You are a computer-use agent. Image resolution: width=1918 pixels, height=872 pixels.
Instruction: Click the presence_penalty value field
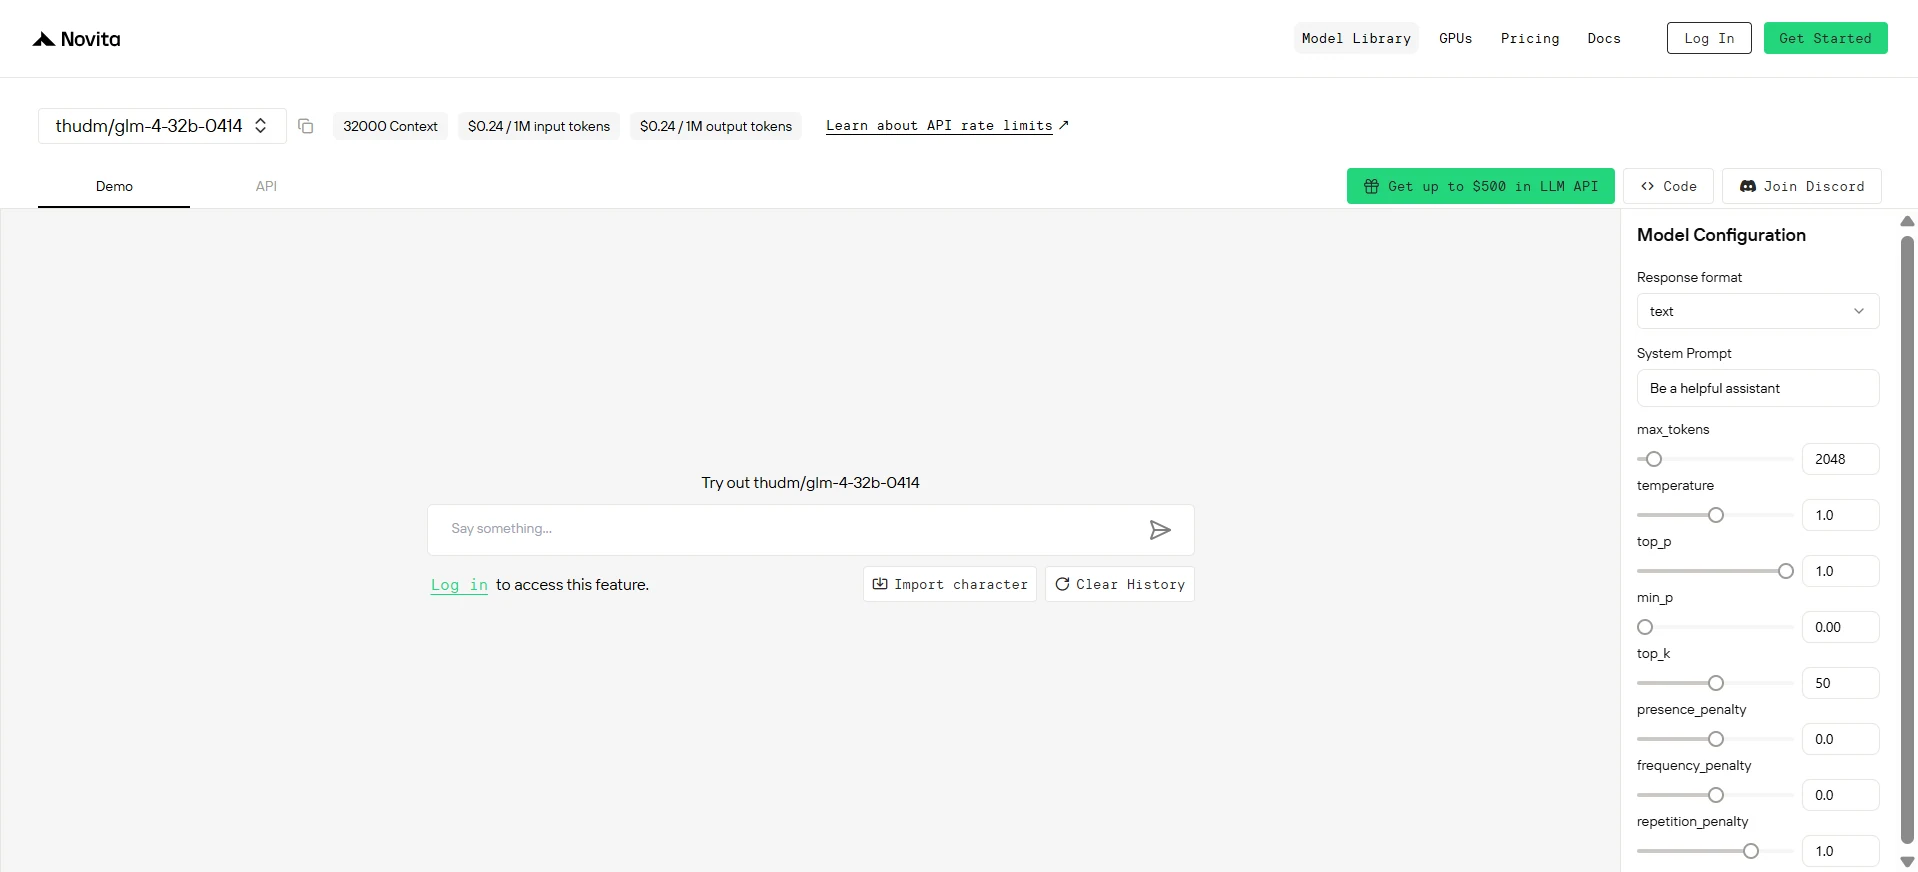[x=1841, y=739]
